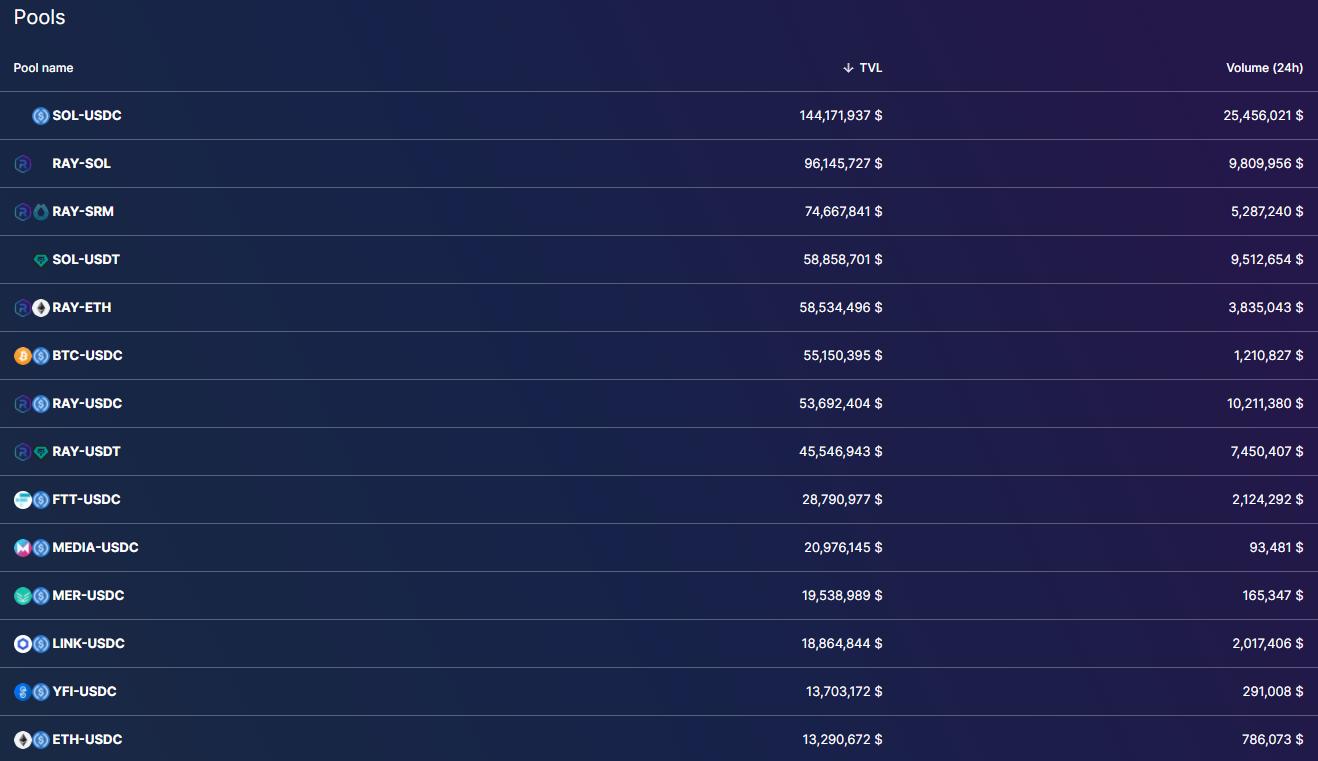
Task: Click the Pools heading
Action: [x=40, y=17]
